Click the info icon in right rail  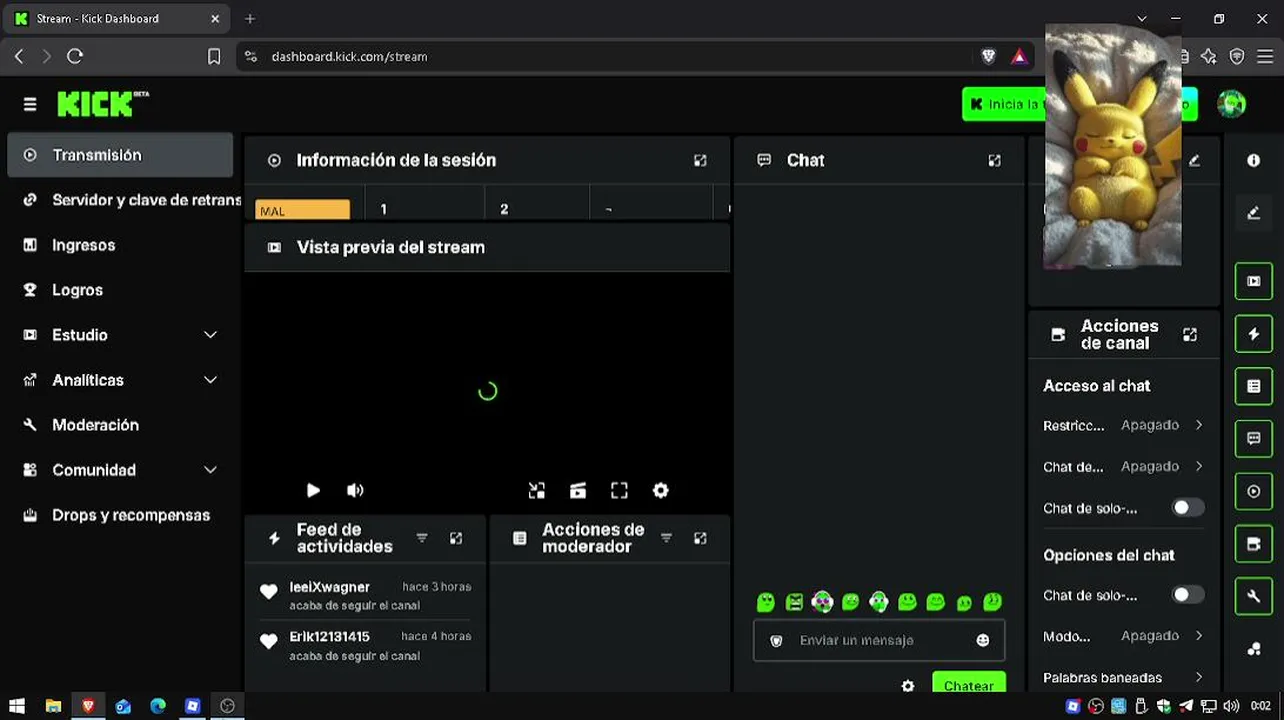[x=1254, y=160]
